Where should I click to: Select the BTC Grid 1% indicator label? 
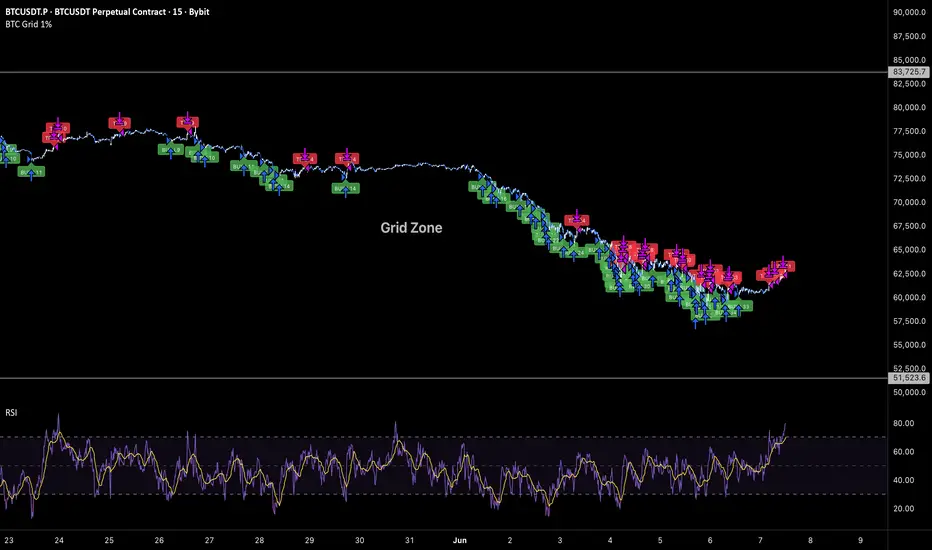pyautogui.click(x=29, y=24)
